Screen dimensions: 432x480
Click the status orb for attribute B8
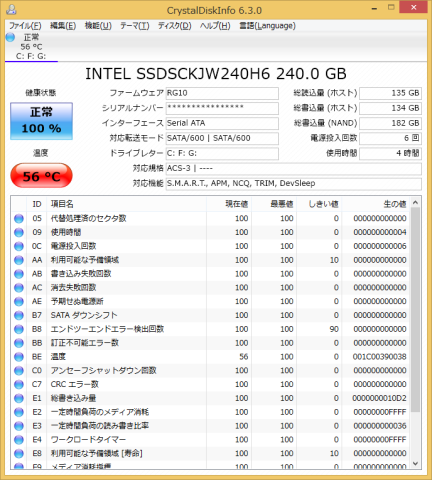[x=19, y=329]
